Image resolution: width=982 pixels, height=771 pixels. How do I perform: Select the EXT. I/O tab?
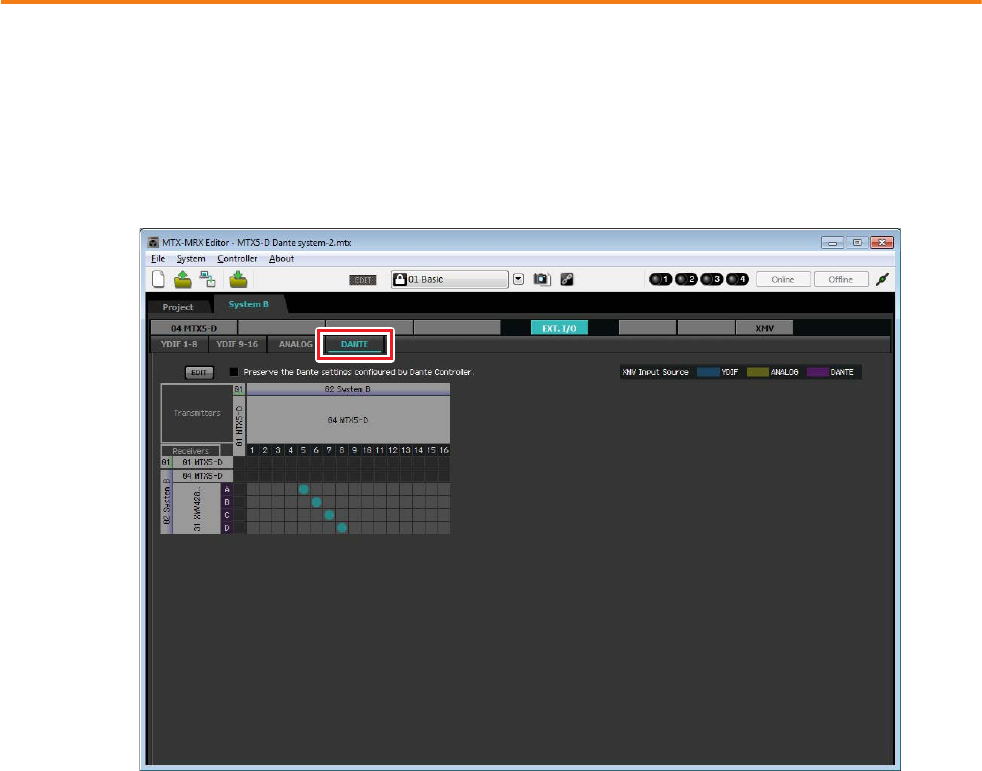[559, 328]
